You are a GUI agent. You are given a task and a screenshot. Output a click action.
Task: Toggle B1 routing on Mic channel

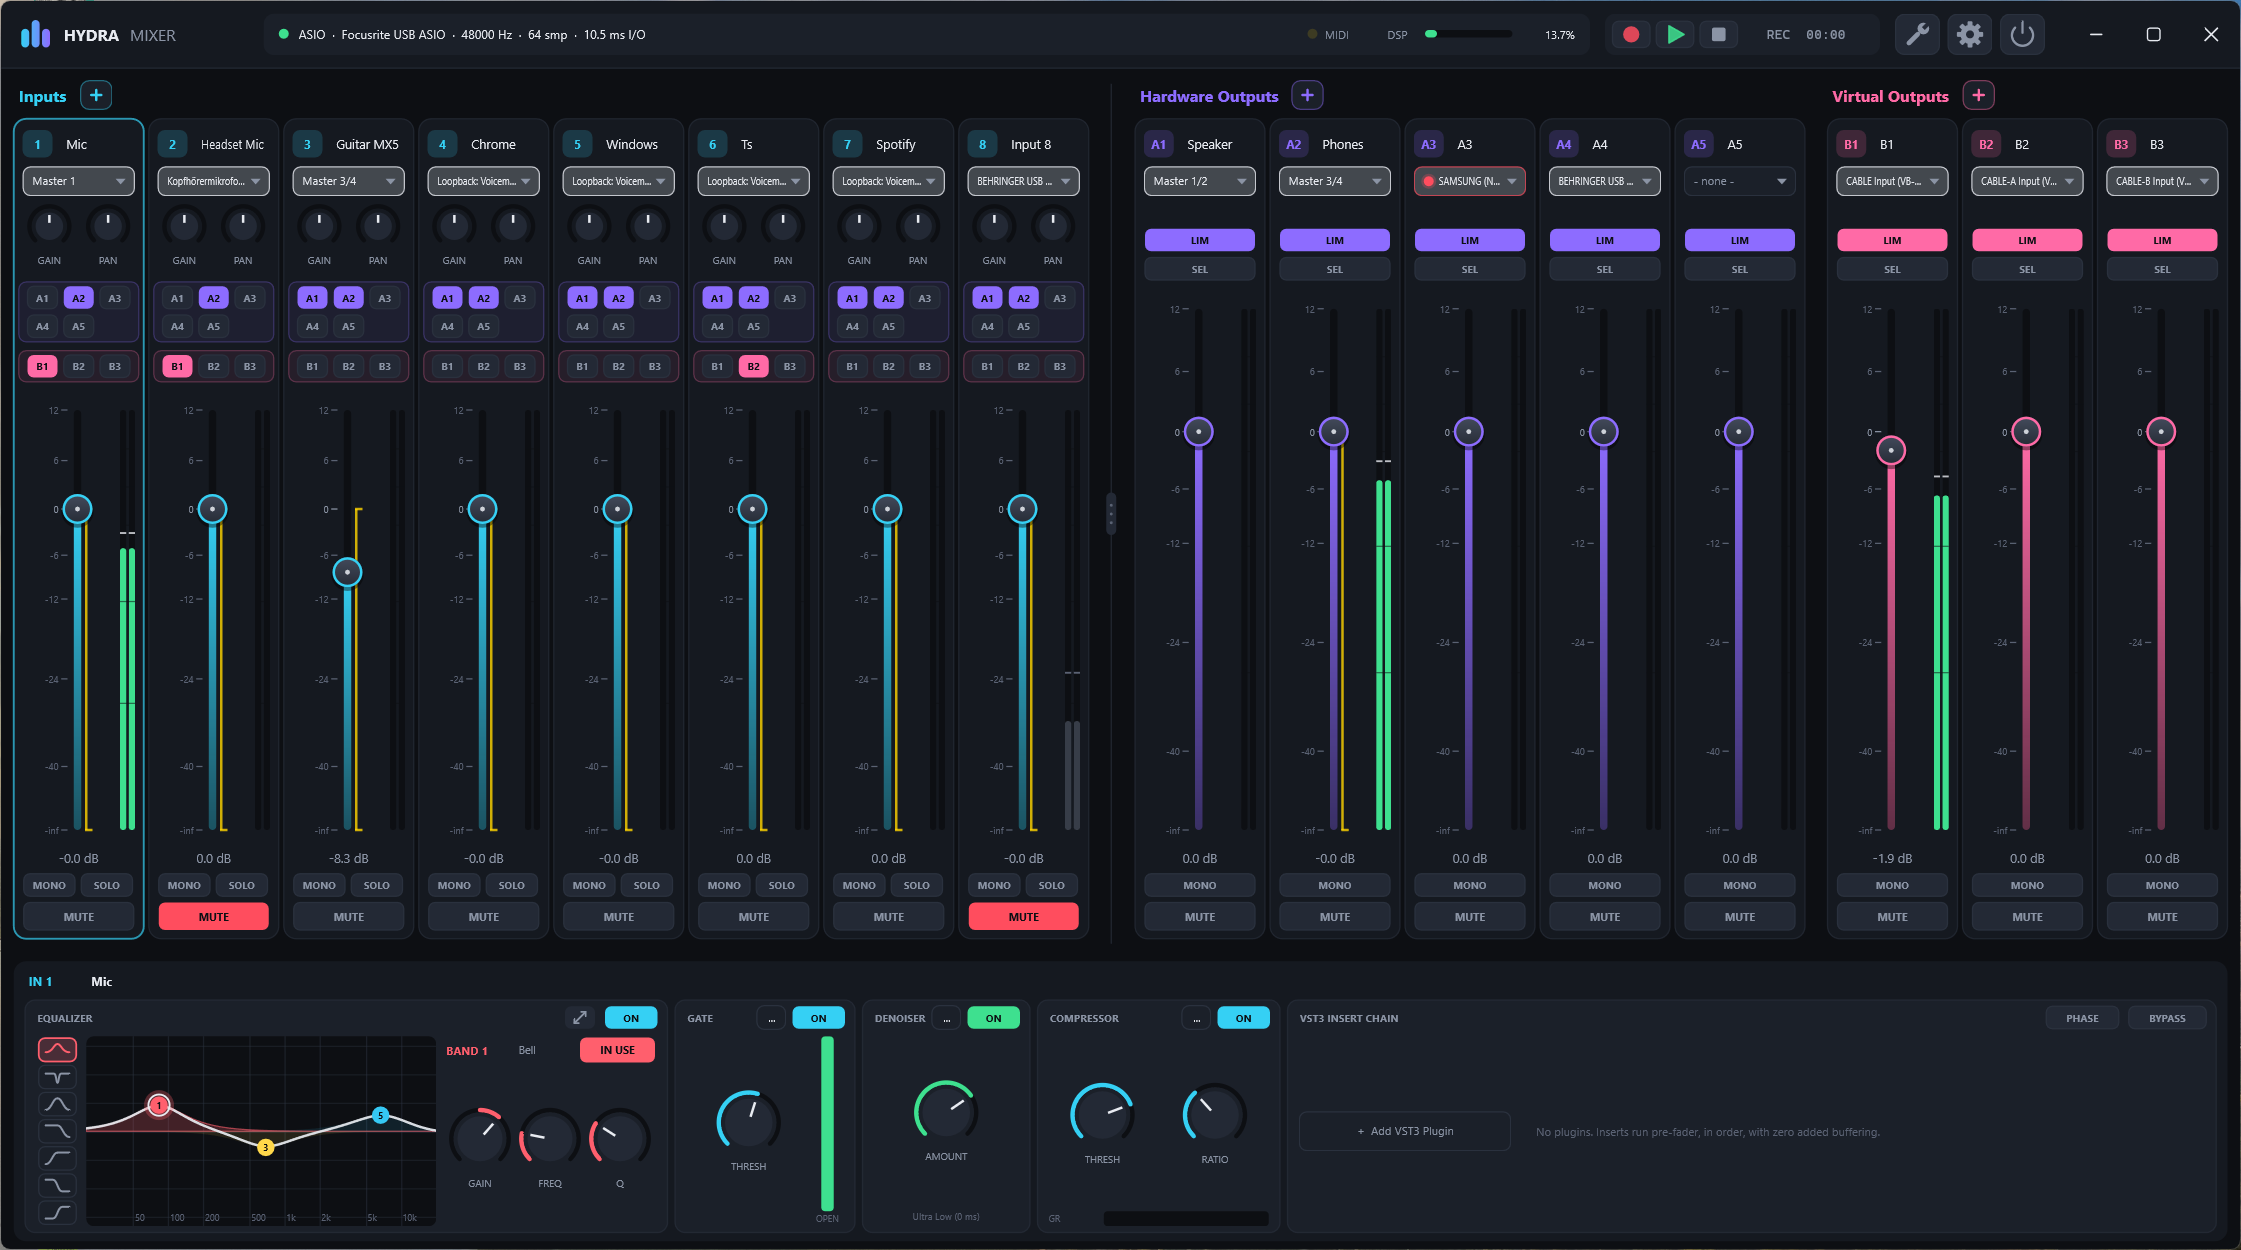point(42,367)
